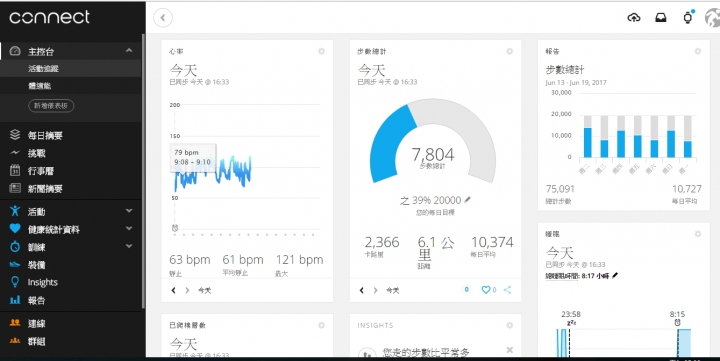
Task: Go to previous day in heart rate card
Action: pos(174,290)
